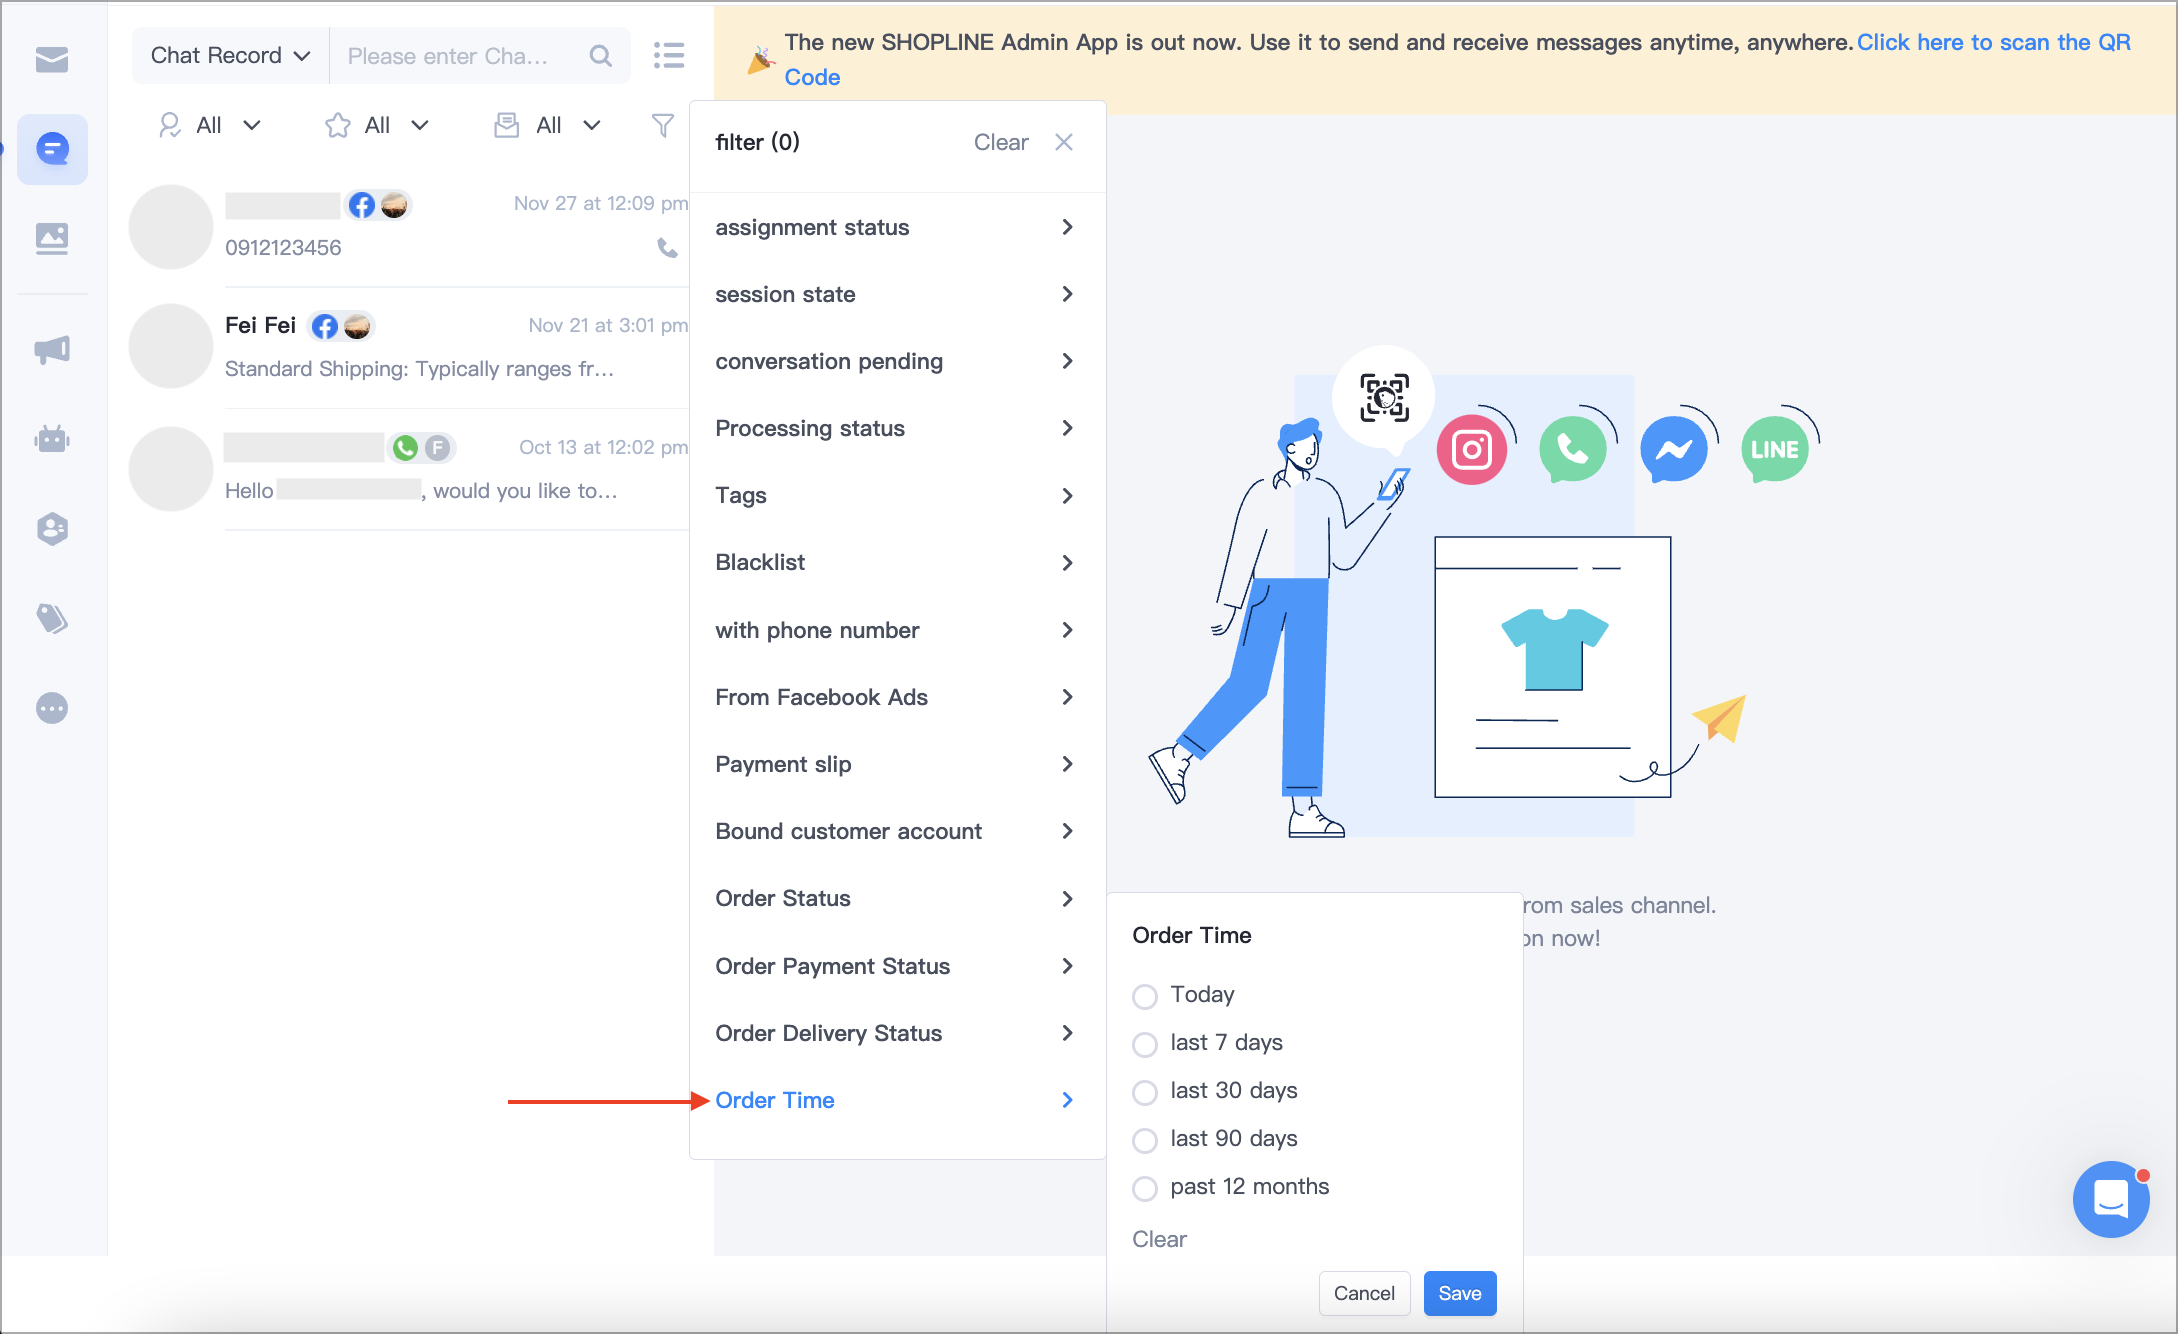Open the more options ellipsis sidebar icon
Screen dimensions: 2178x1334
coord(52,708)
